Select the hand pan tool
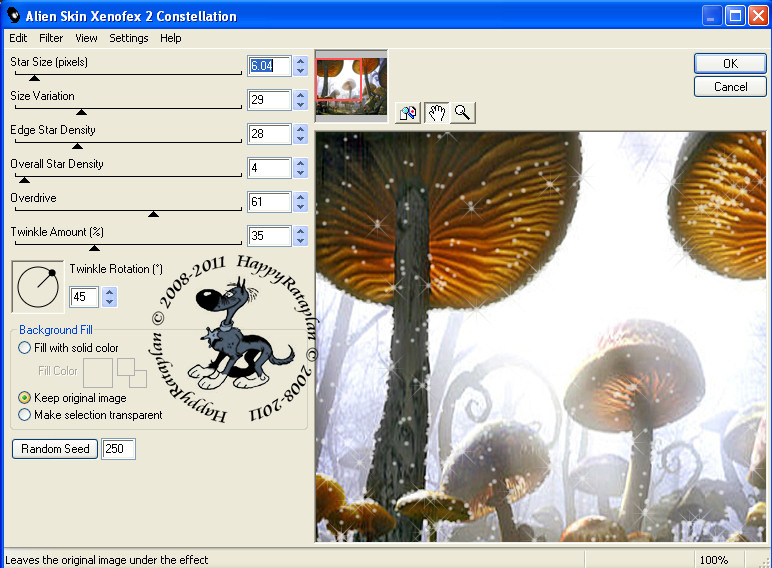 click(436, 113)
